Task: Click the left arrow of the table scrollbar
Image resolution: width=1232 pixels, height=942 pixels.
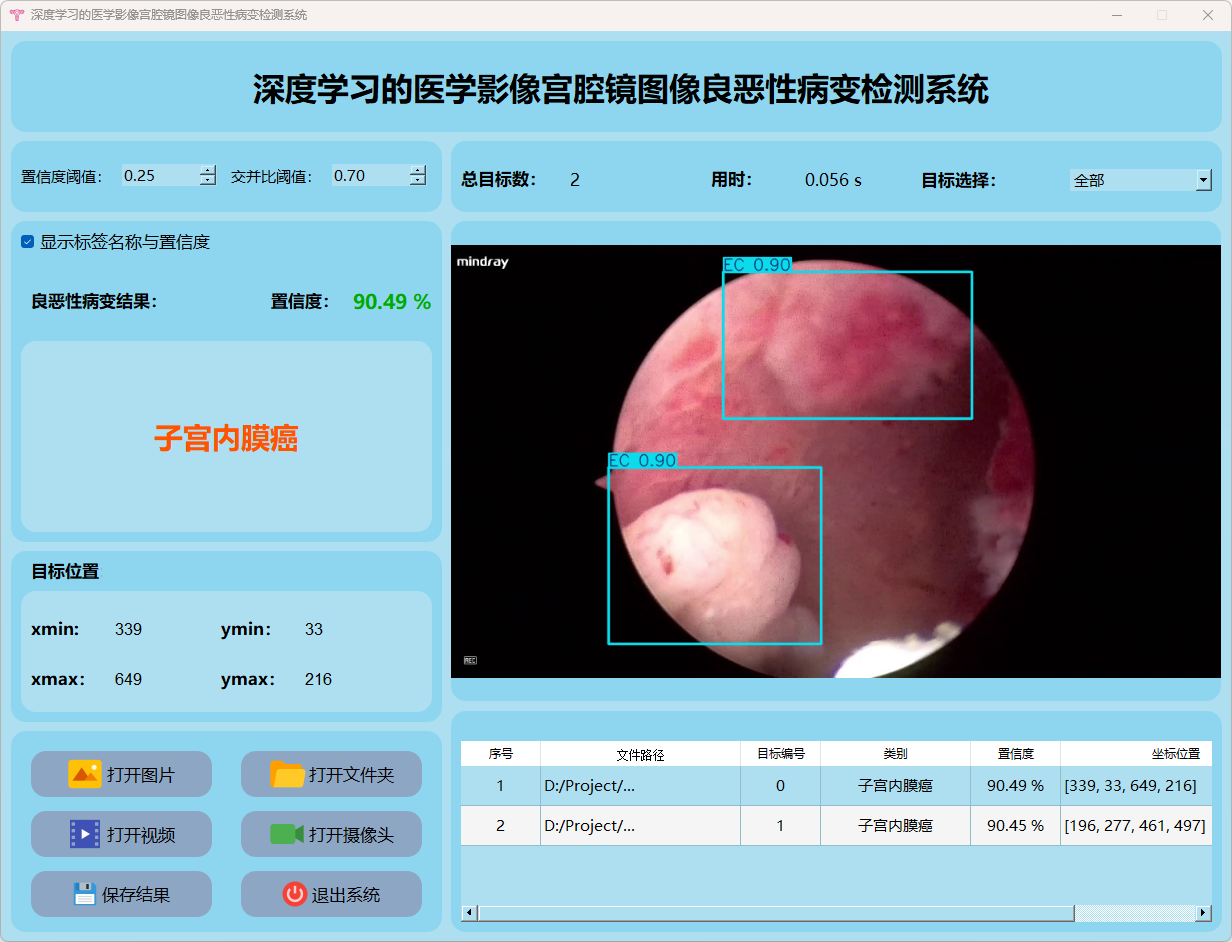Action: [469, 913]
